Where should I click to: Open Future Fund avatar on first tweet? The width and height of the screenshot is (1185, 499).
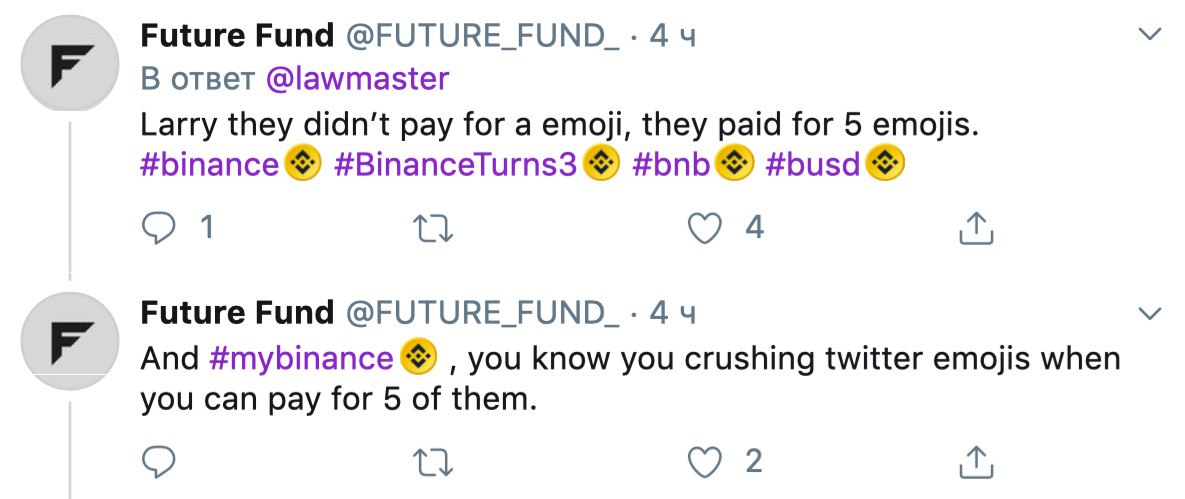68,64
